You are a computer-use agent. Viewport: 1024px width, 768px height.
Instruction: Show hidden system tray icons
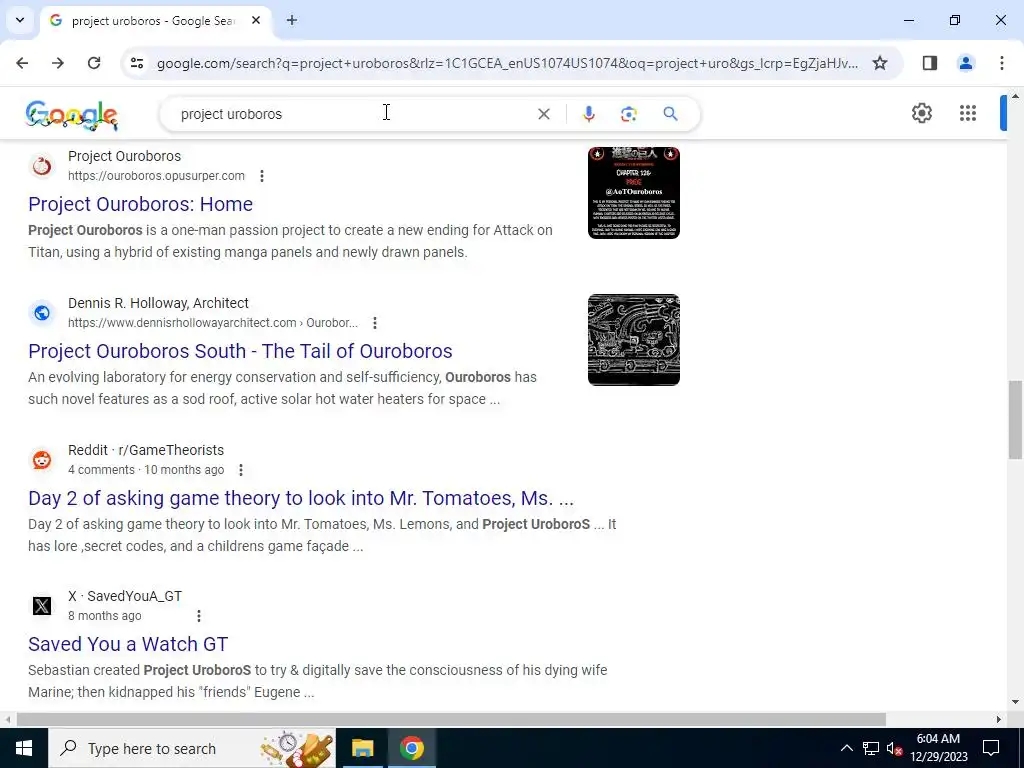[x=846, y=748]
